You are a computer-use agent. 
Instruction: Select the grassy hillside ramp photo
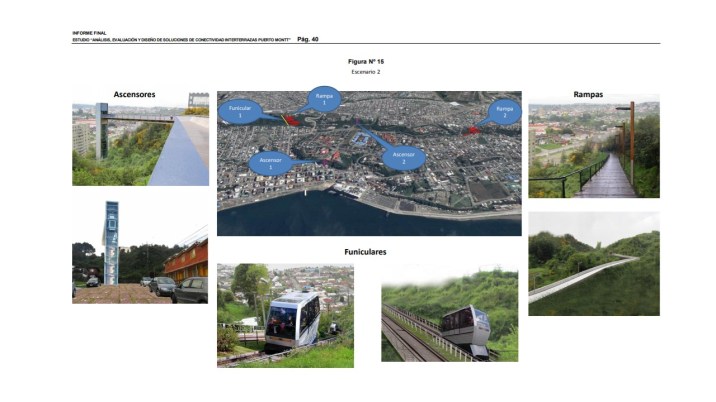click(x=593, y=264)
